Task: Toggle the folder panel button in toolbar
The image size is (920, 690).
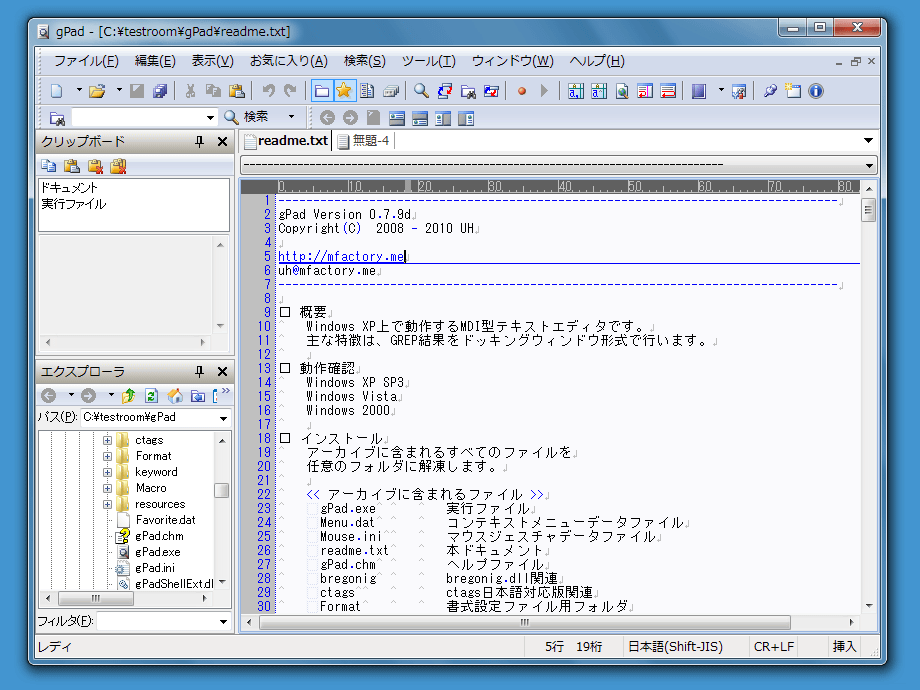Action: pyautogui.click(x=322, y=91)
